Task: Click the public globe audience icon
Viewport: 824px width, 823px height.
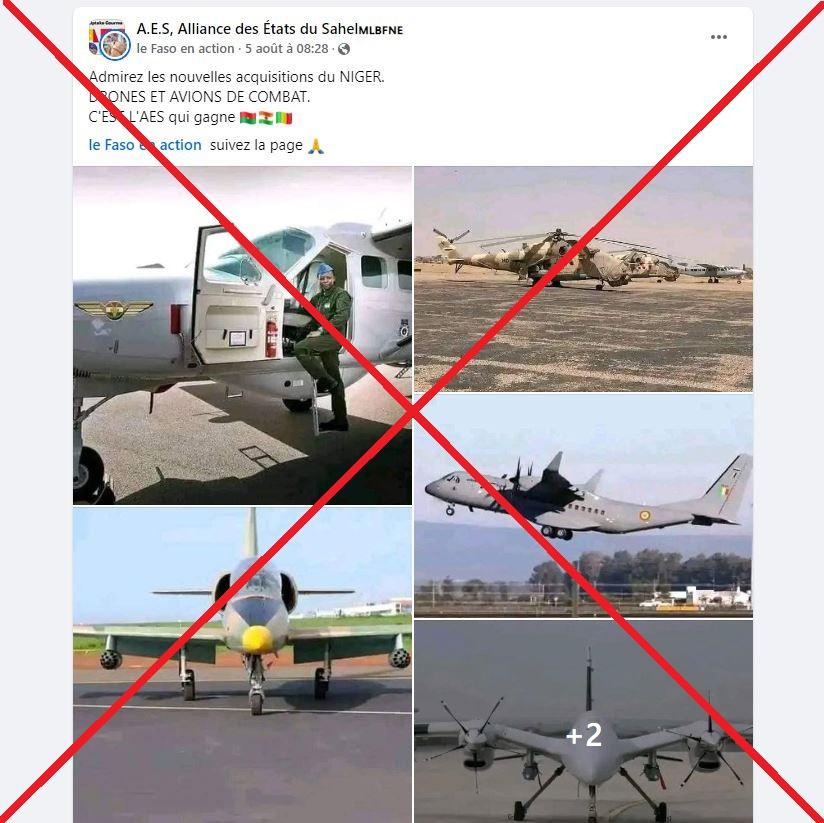Action: click(344, 49)
